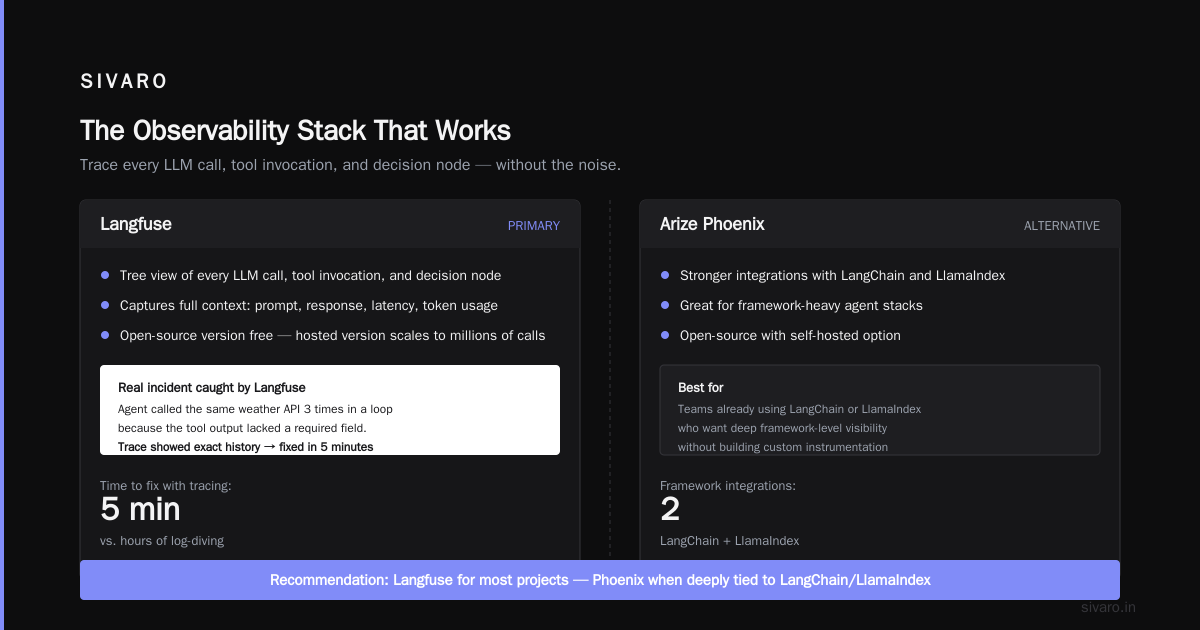The width and height of the screenshot is (1200, 630).
Task: Click the bullet 'Open-source version free'
Action: [x=332, y=335]
